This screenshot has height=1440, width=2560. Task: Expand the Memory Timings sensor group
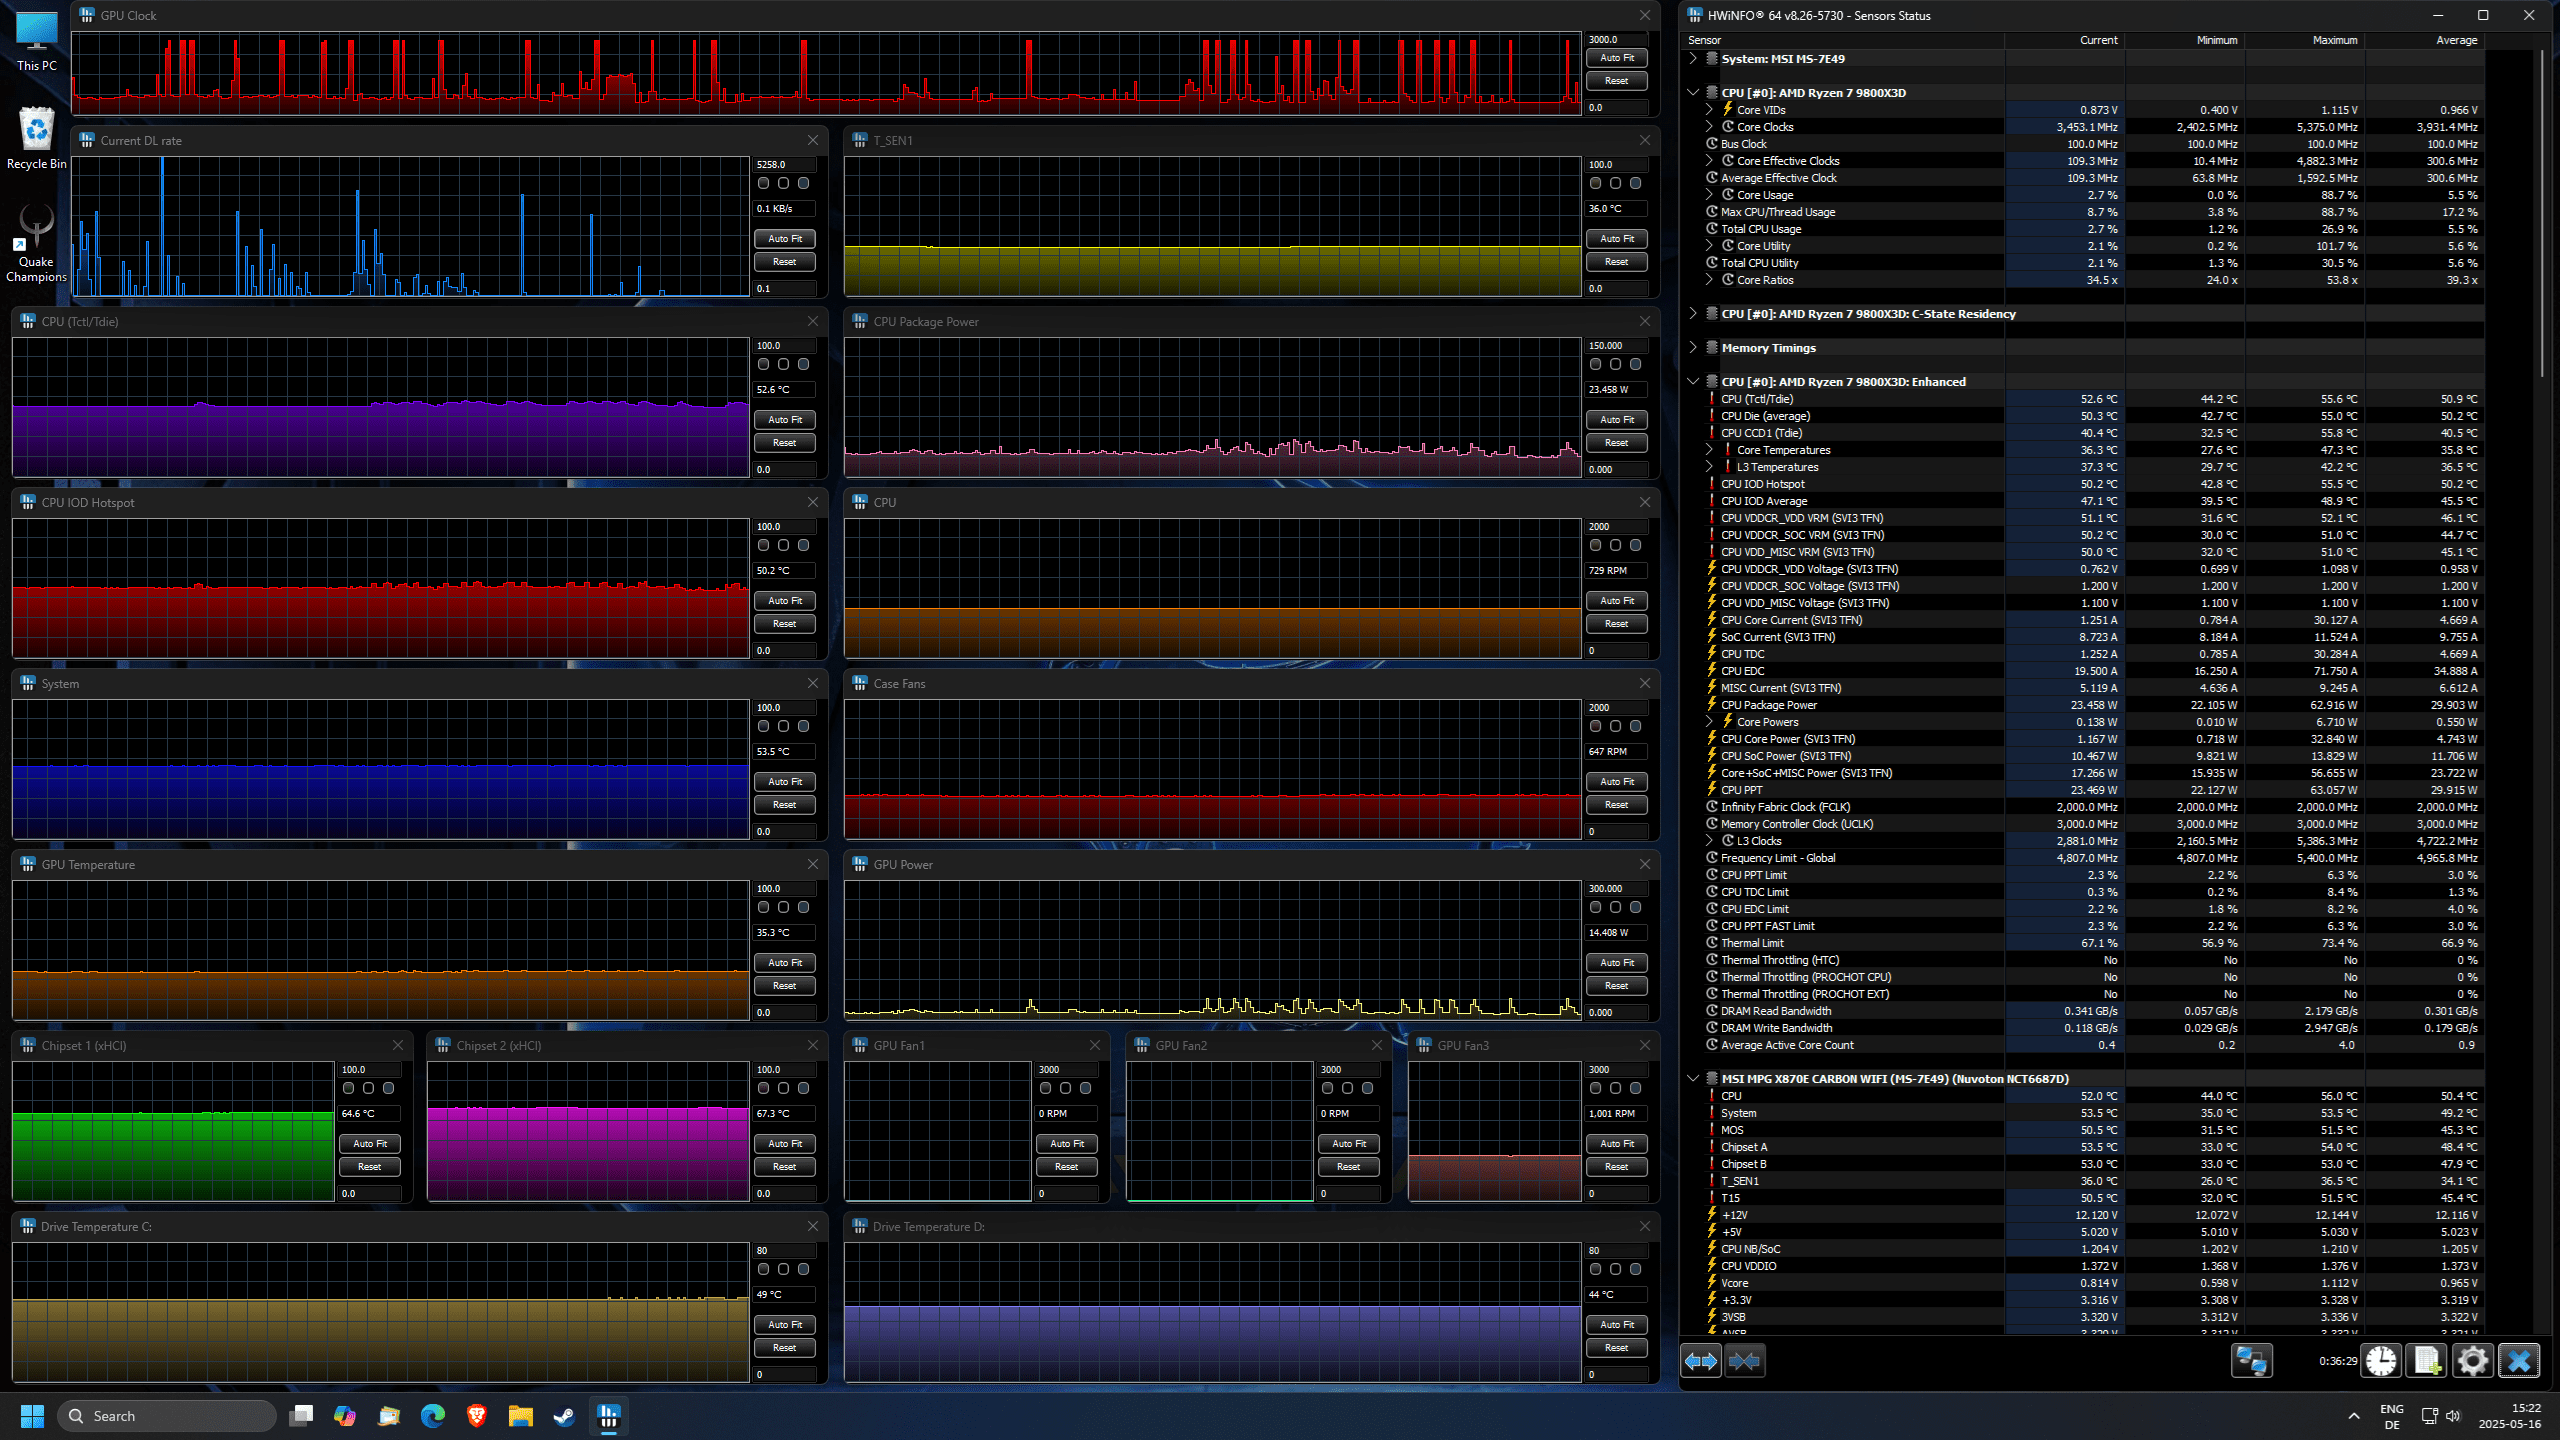(1693, 348)
